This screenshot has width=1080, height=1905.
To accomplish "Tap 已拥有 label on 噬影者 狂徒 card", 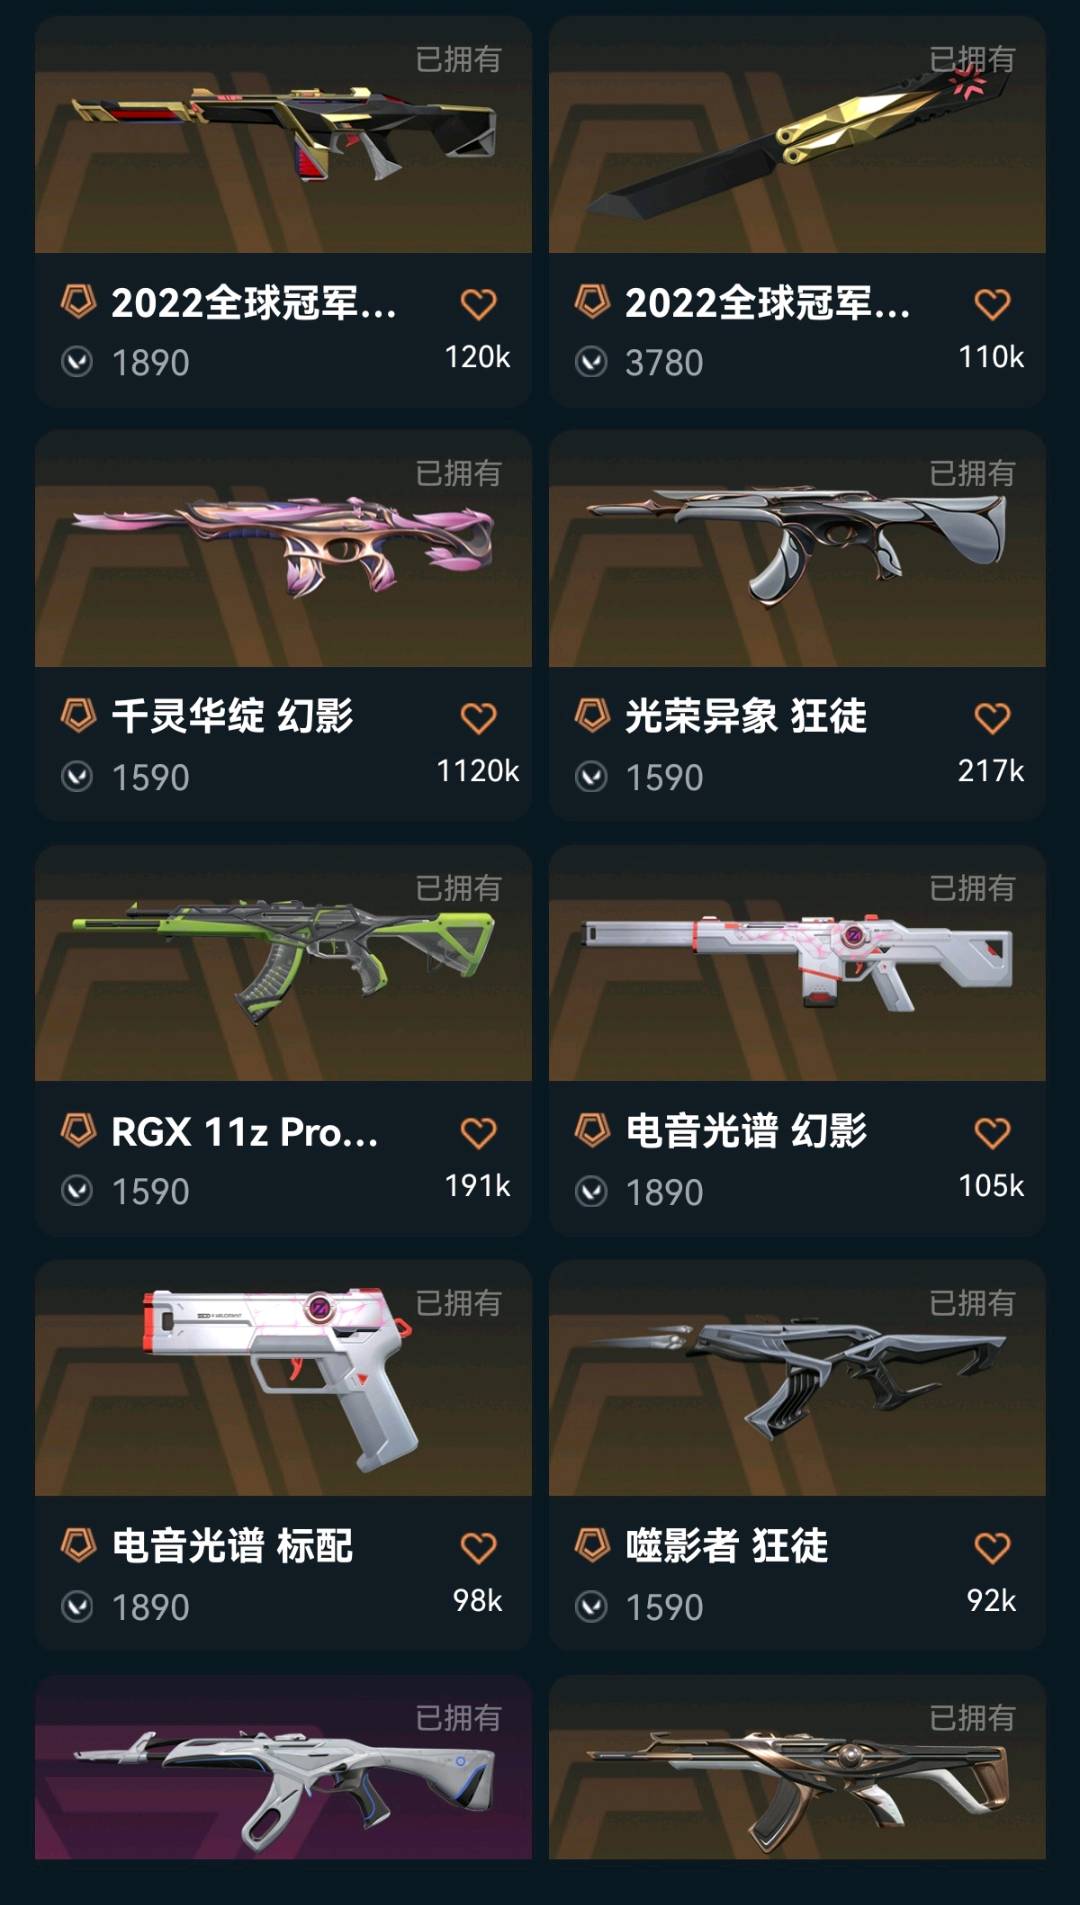I will 972,1303.
